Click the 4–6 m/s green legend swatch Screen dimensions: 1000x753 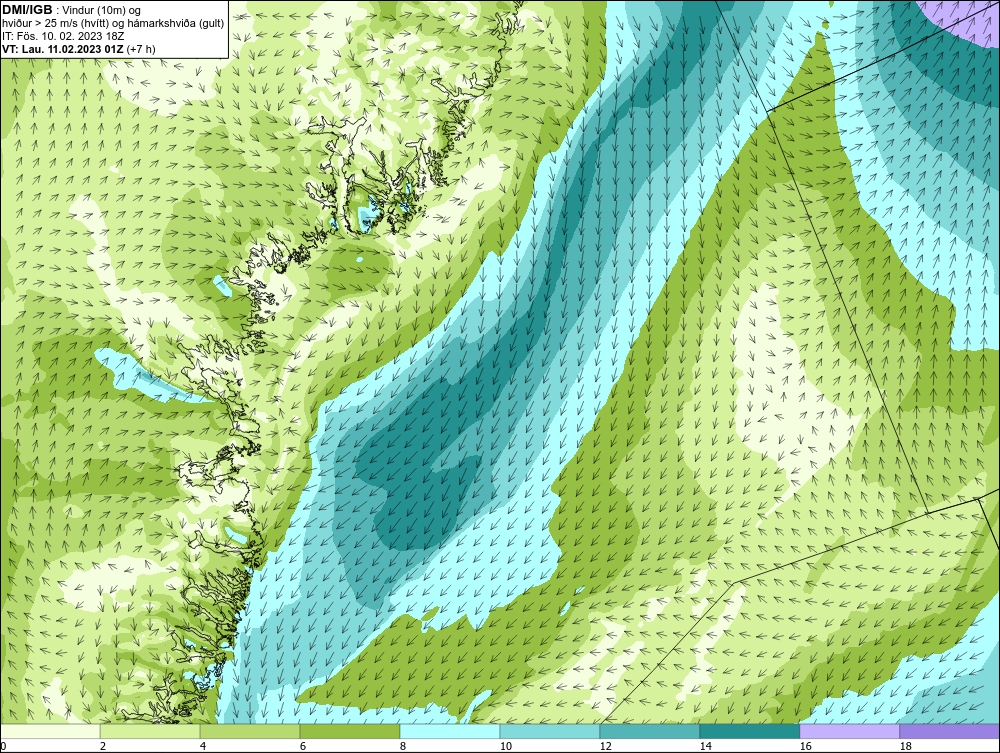(x=250, y=731)
